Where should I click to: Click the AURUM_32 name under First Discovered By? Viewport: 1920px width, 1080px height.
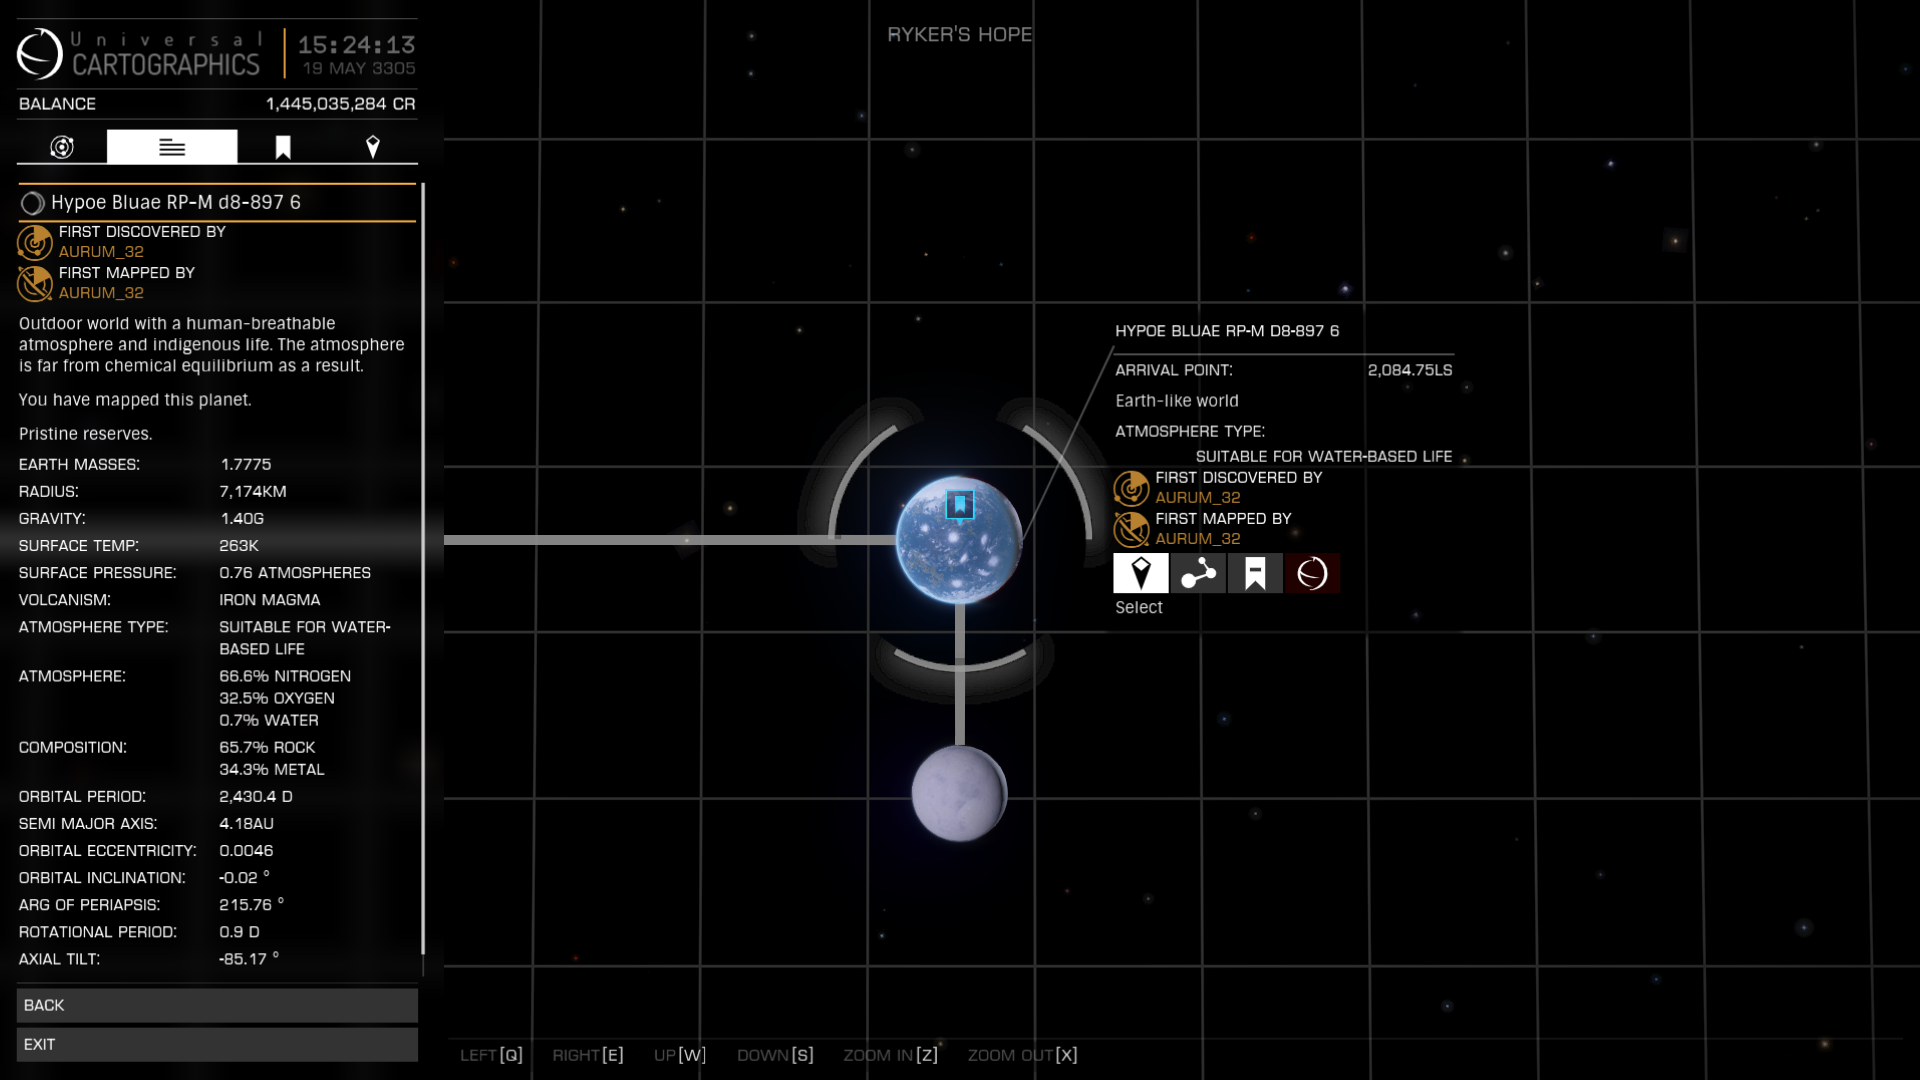point(101,252)
